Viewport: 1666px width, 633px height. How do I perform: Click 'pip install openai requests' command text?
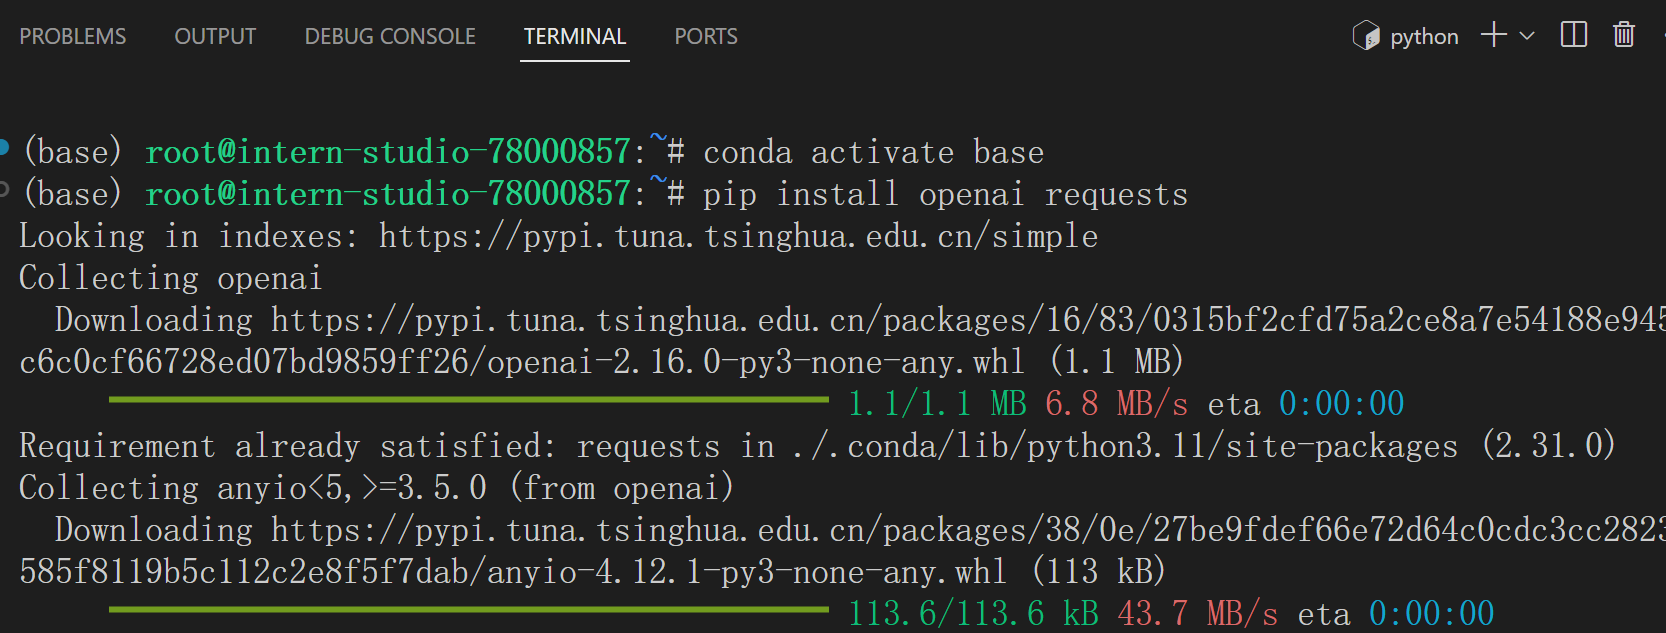(945, 195)
